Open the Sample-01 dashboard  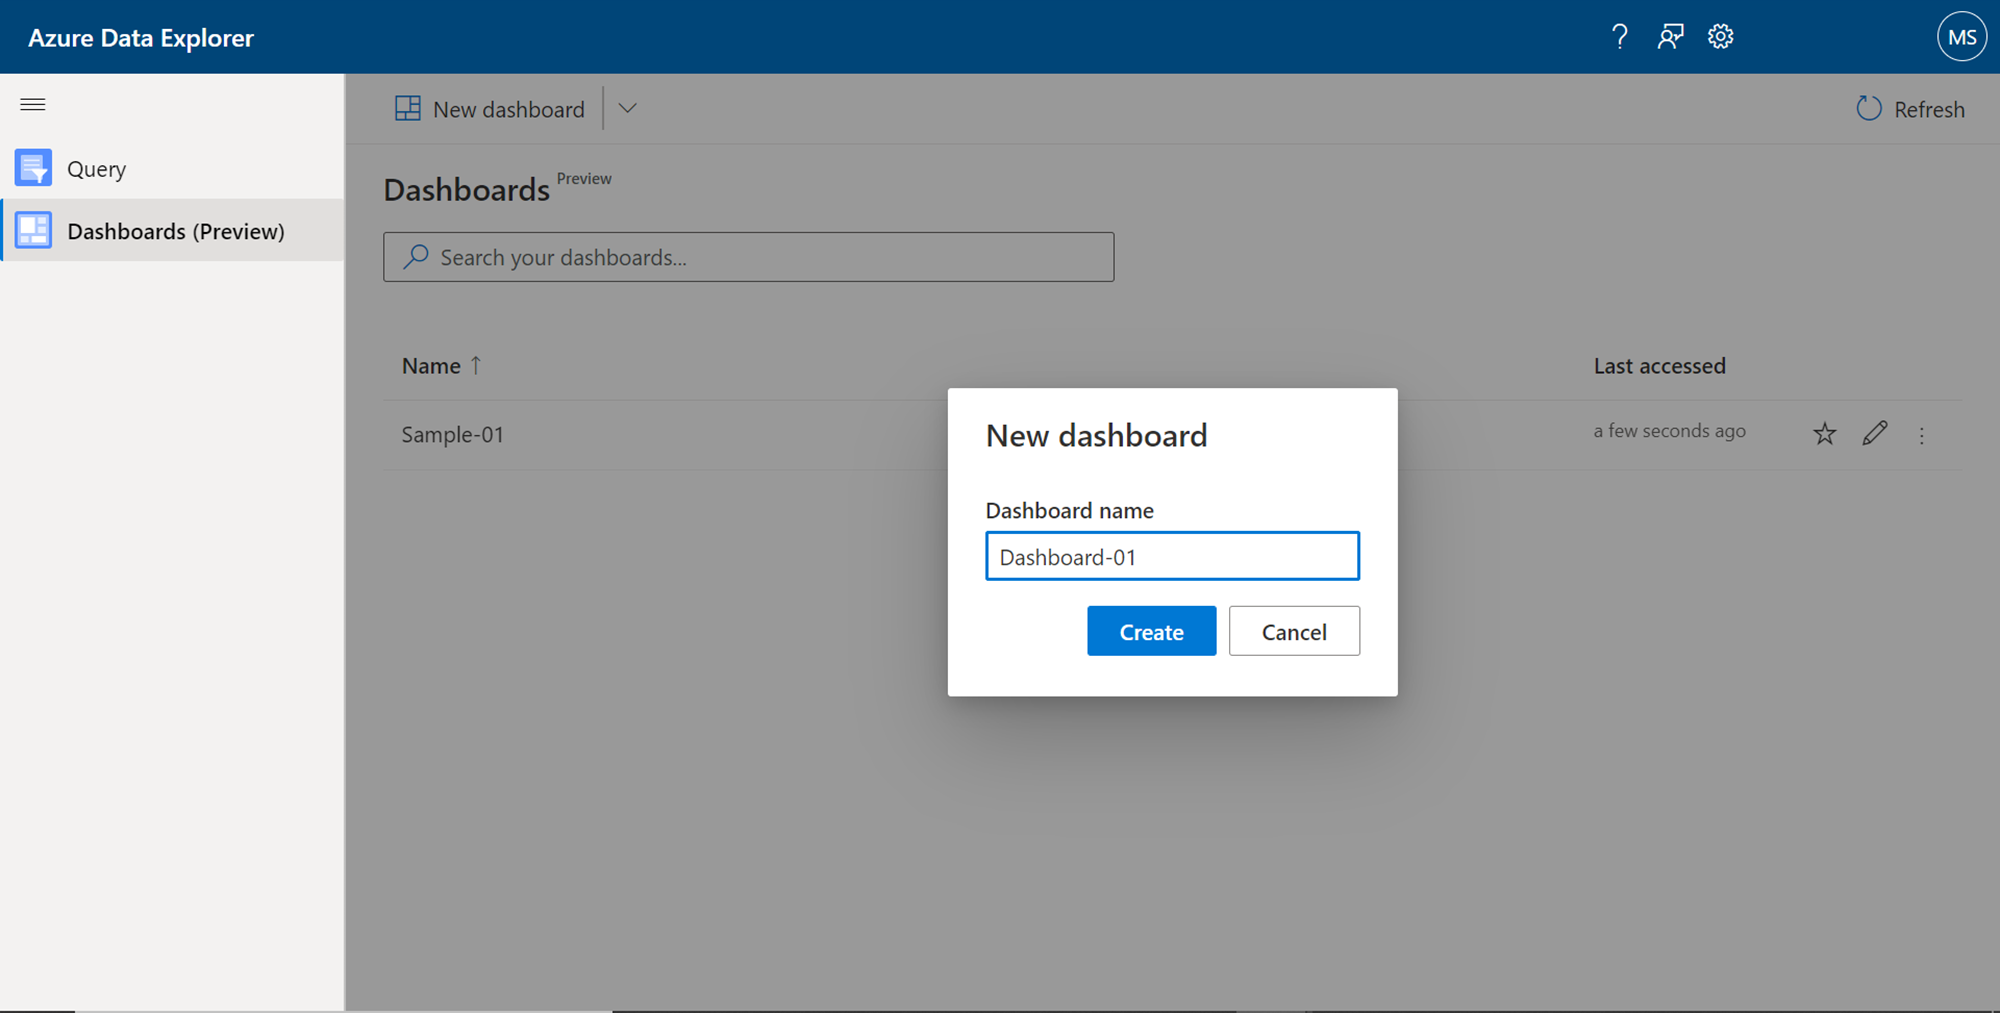(x=453, y=435)
